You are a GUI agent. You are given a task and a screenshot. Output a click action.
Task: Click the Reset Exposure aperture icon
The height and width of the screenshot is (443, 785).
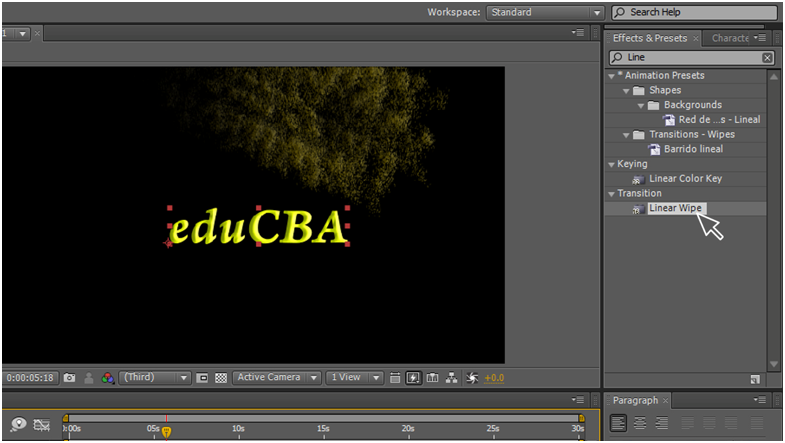pyautogui.click(x=472, y=378)
